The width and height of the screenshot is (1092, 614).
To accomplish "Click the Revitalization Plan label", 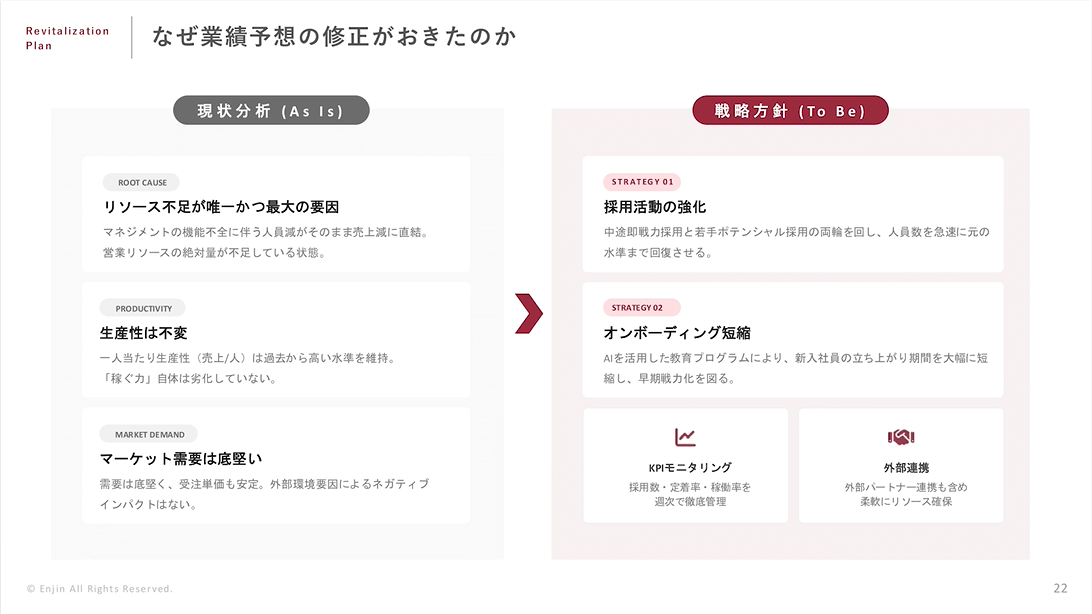I will click(67, 38).
